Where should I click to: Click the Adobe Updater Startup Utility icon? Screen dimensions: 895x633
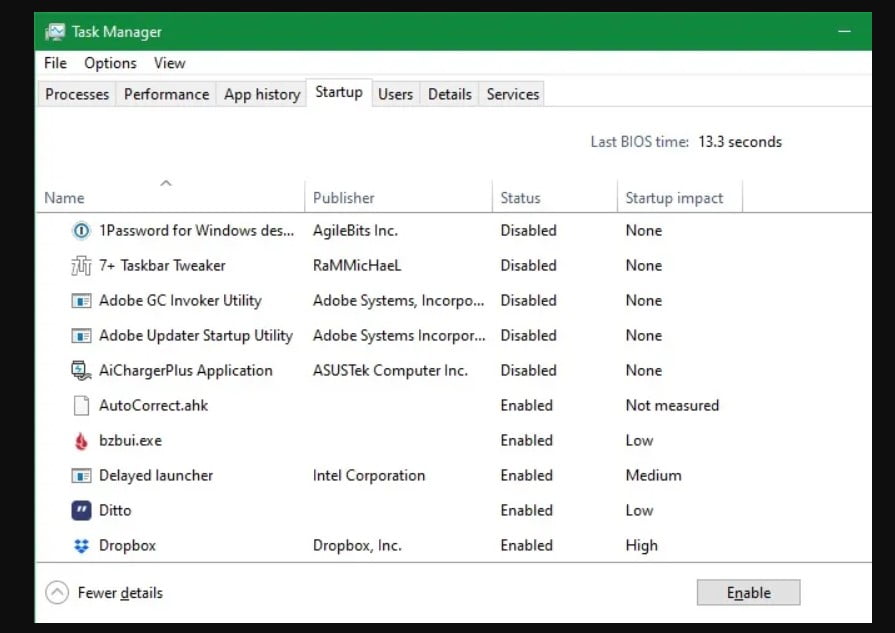(81, 336)
